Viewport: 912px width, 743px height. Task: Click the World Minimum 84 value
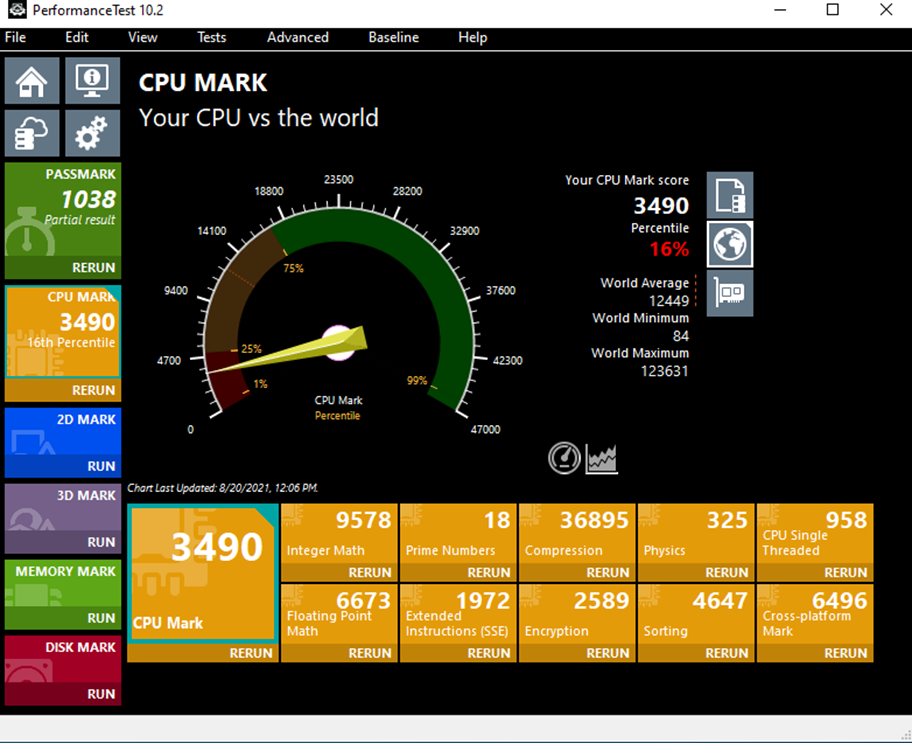681,336
